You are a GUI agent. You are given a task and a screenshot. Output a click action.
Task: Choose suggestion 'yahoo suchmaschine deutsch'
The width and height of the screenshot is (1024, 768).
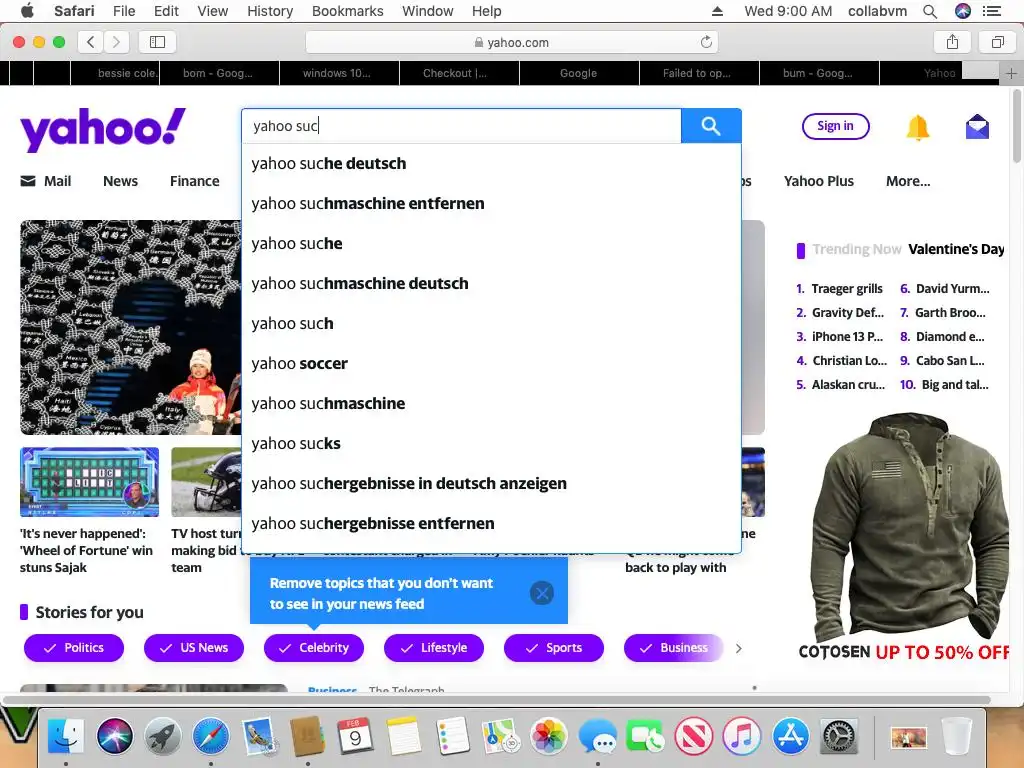pos(491,283)
